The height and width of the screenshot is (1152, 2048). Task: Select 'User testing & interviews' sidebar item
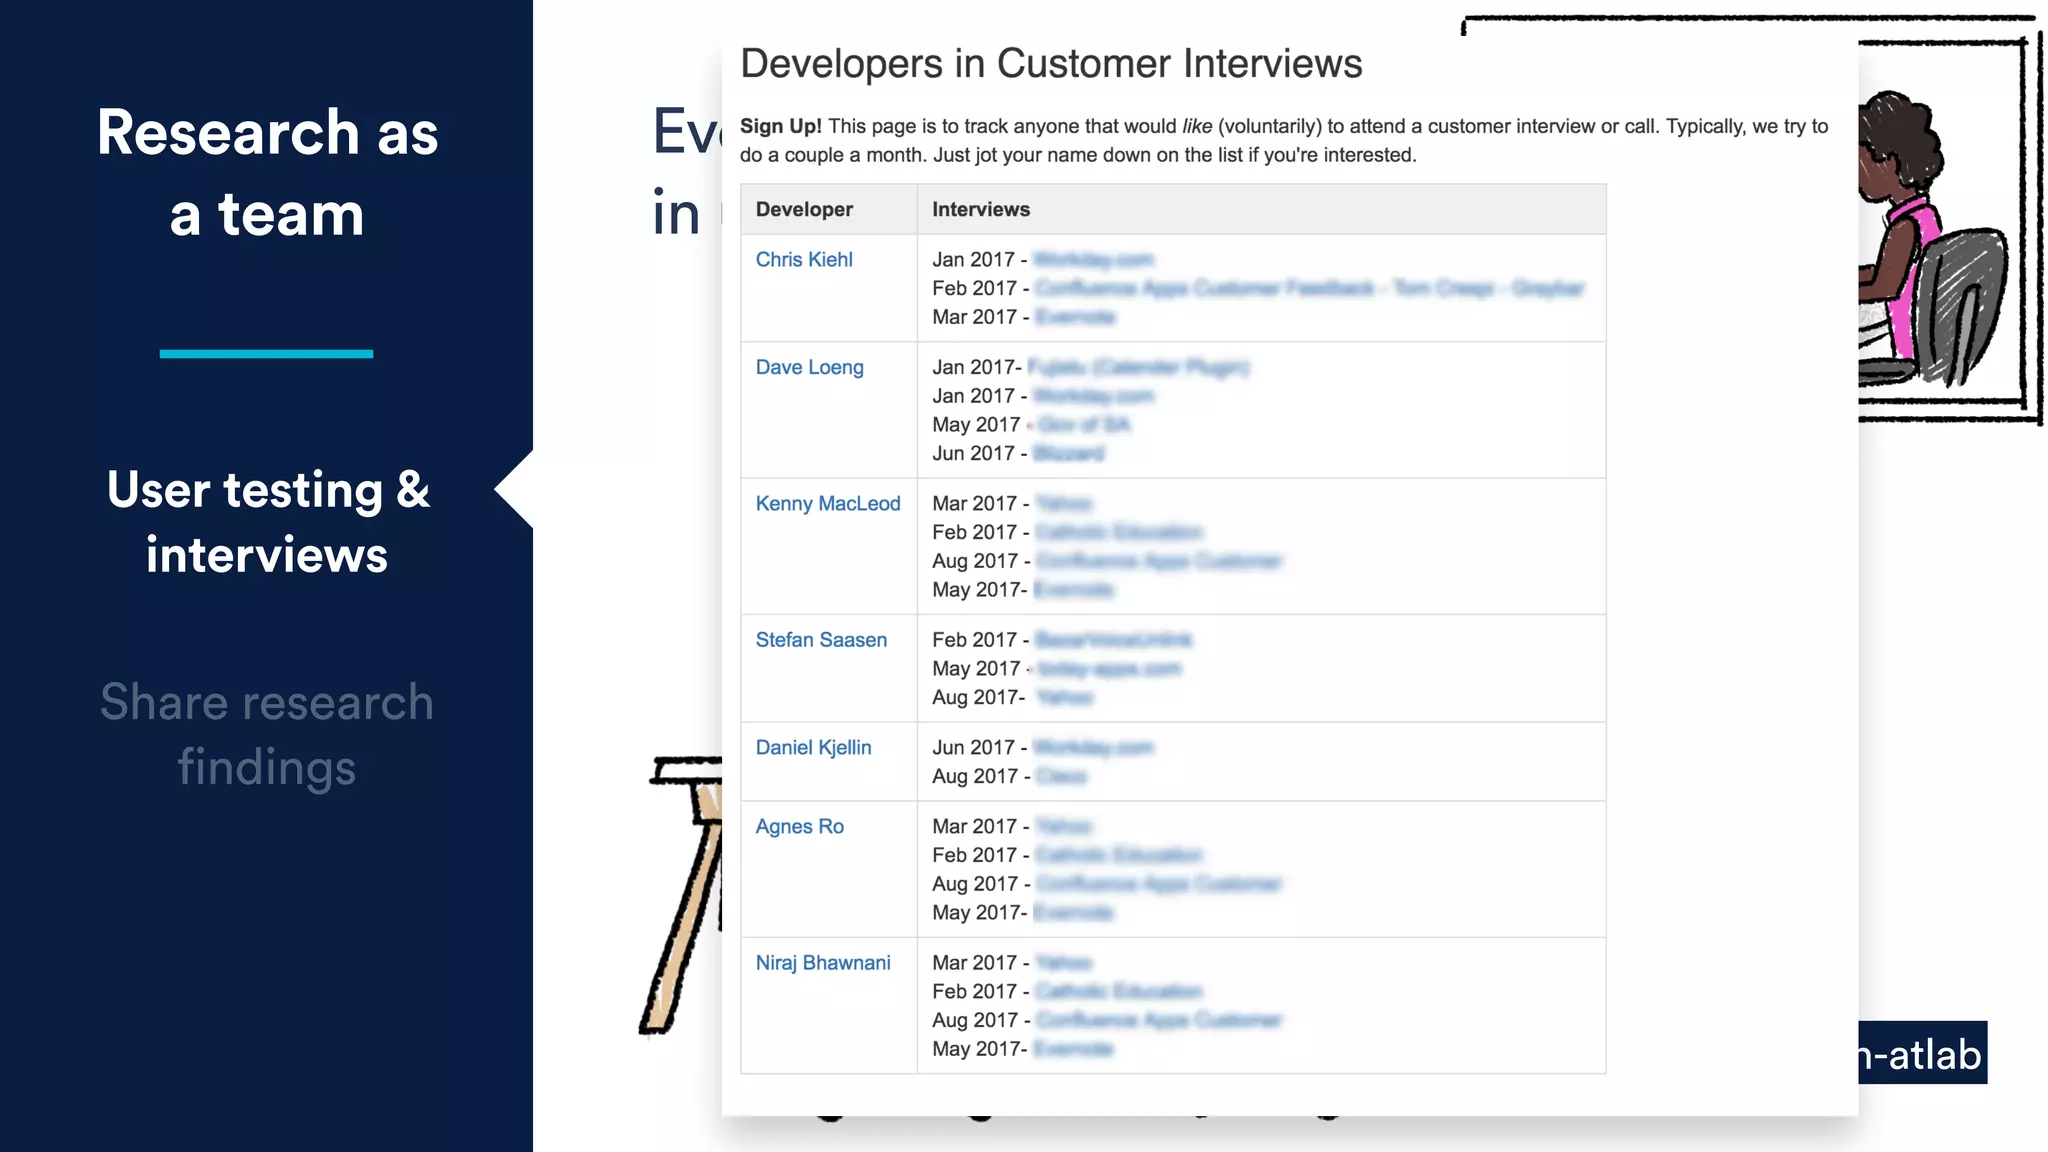267,522
